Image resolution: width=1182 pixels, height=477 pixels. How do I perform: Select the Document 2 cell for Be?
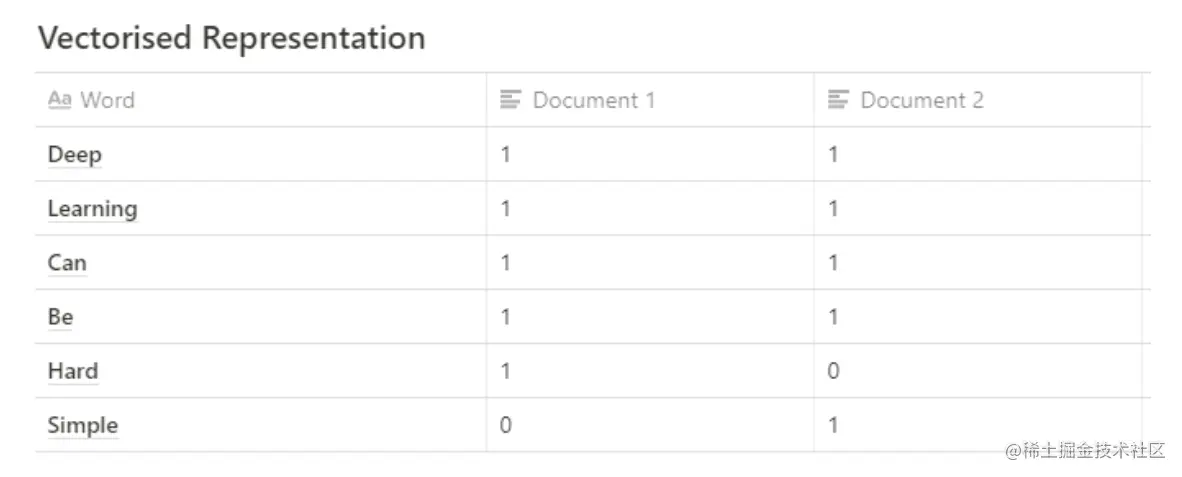click(978, 317)
